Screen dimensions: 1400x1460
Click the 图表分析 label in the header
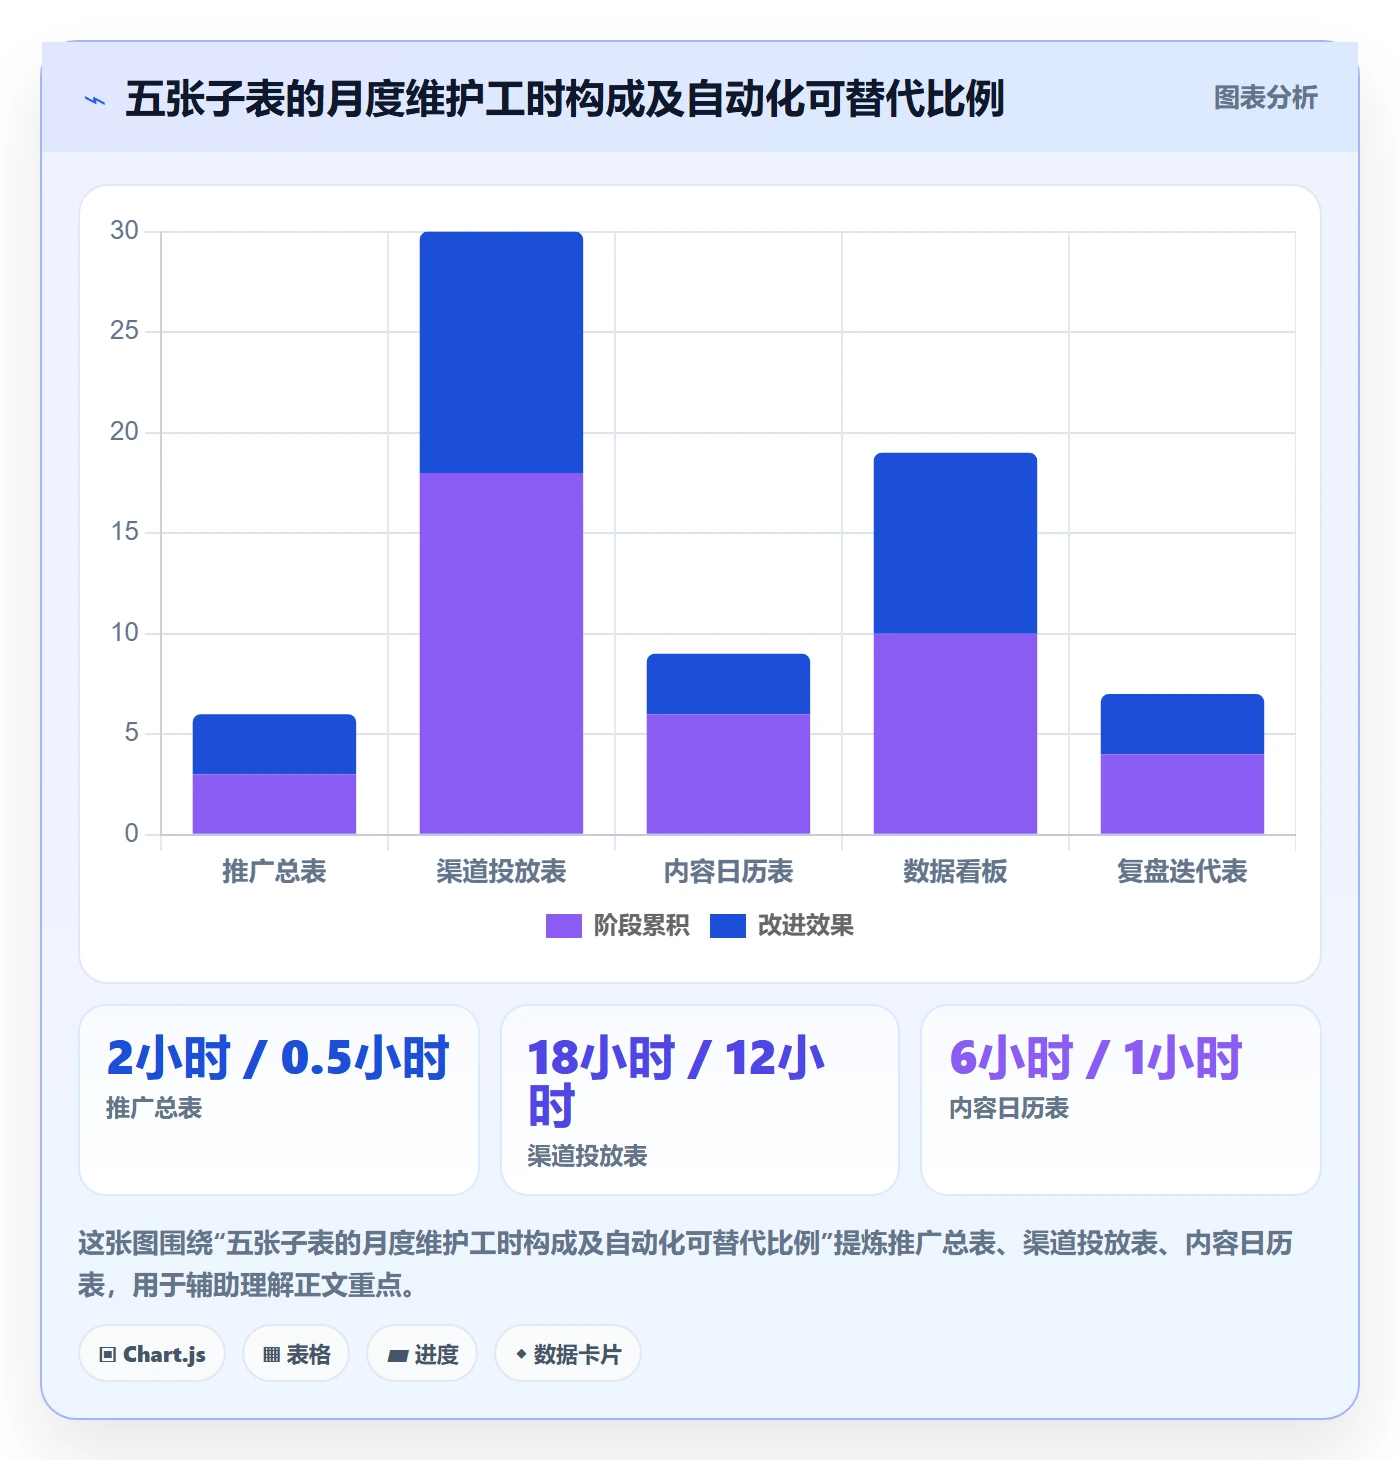point(1265,97)
